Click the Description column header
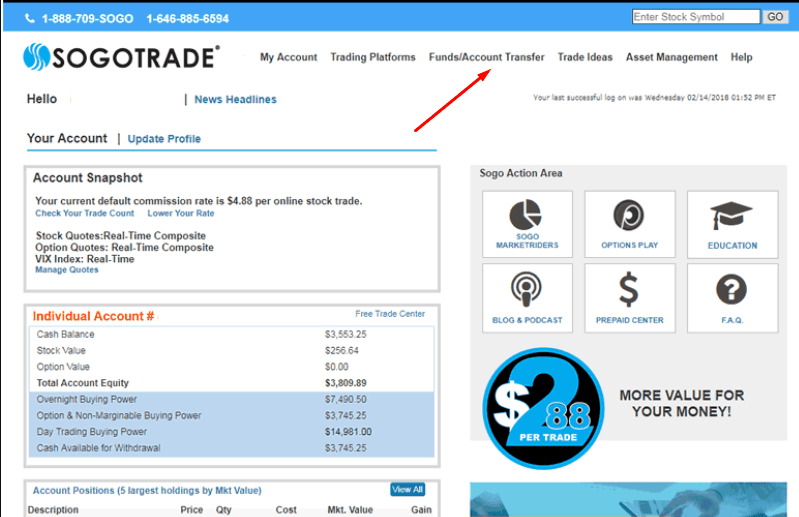Screen dimensions: 799x517 tap(53, 510)
